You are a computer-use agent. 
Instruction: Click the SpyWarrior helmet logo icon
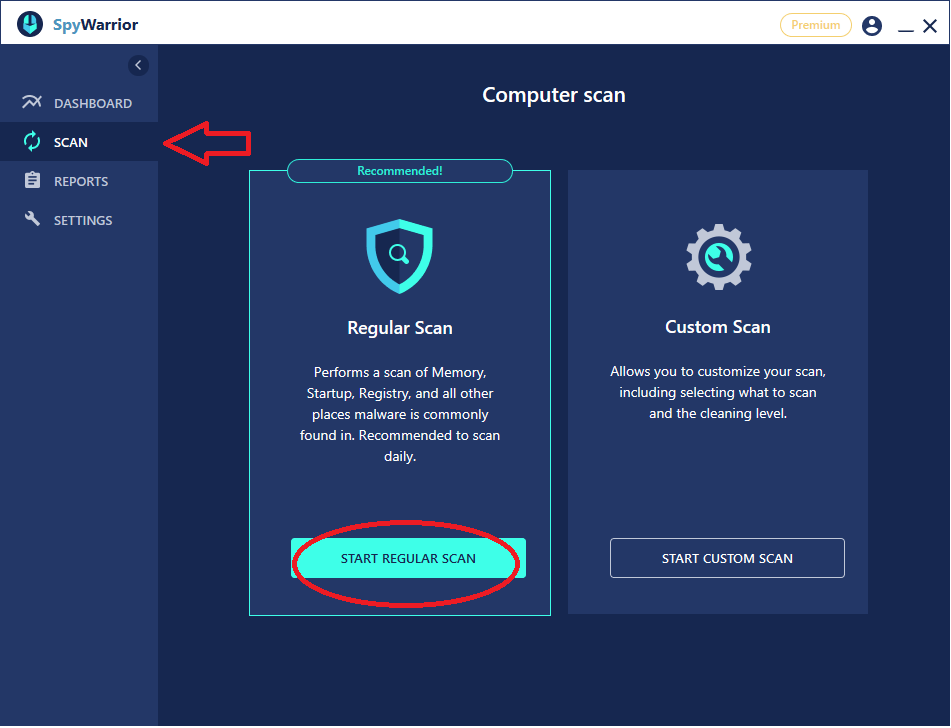(30, 24)
